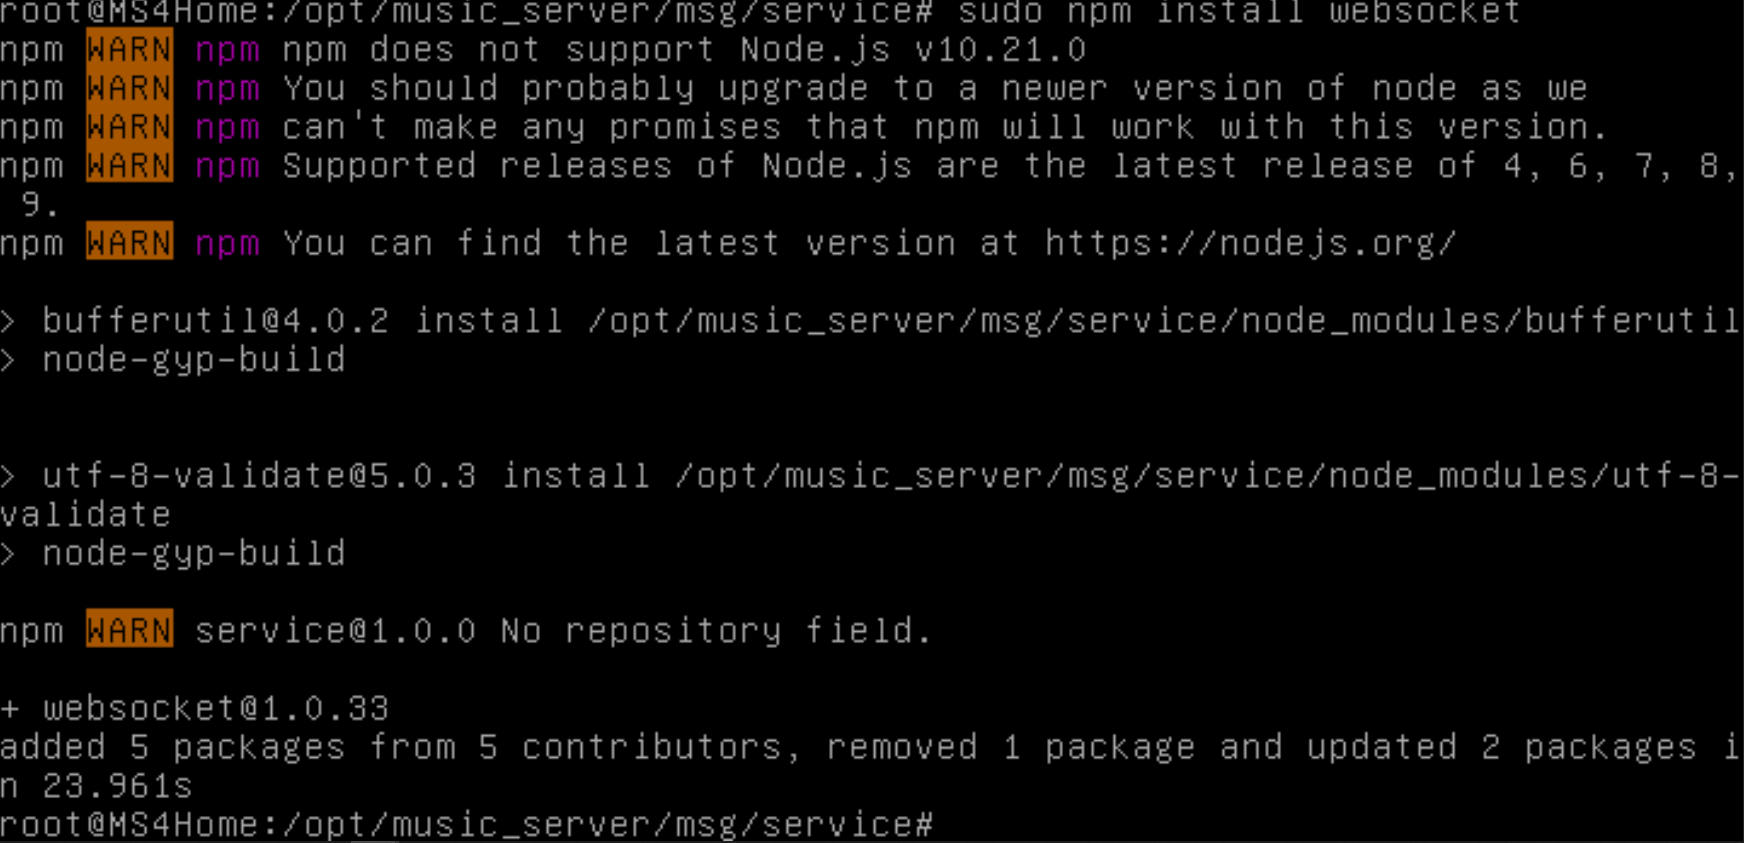Screen dimensions: 1744x843
Task: Click node-gyp-build line under bufferutil install
Action: (x=193, y=359)
